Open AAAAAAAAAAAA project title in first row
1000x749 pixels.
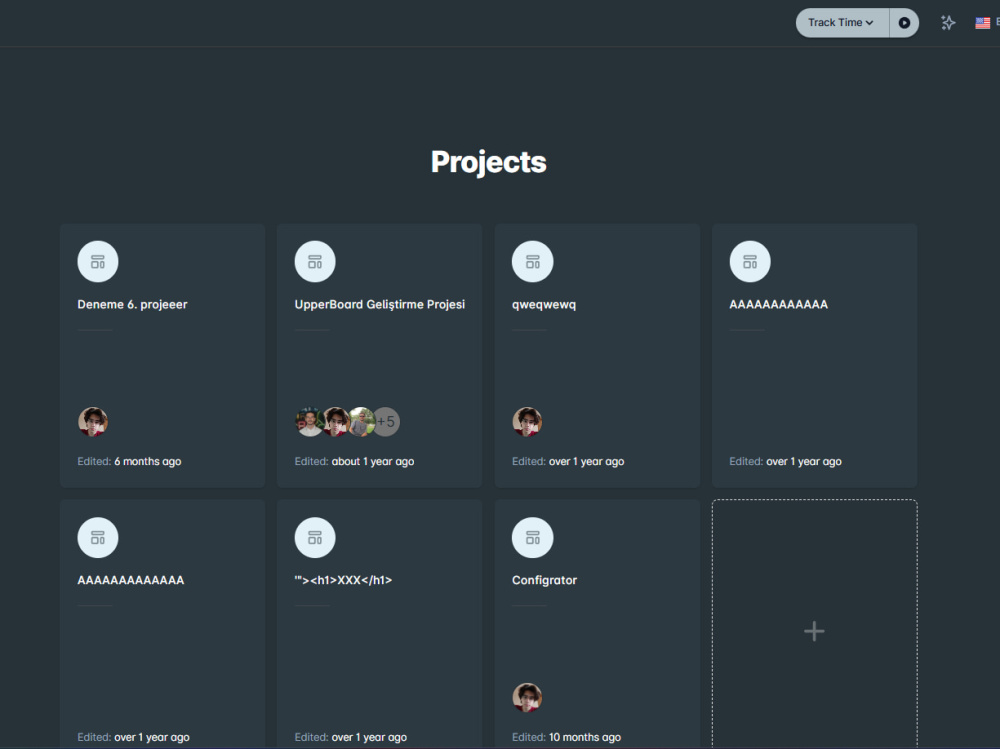pos(778,304)
